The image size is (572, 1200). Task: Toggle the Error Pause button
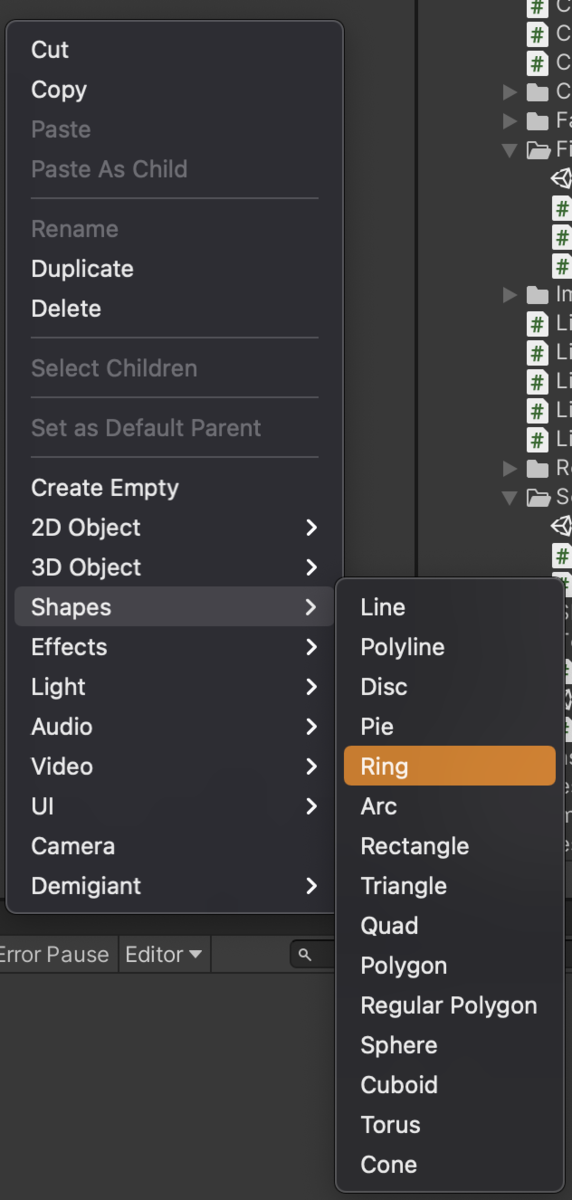[x=55, y=955]
